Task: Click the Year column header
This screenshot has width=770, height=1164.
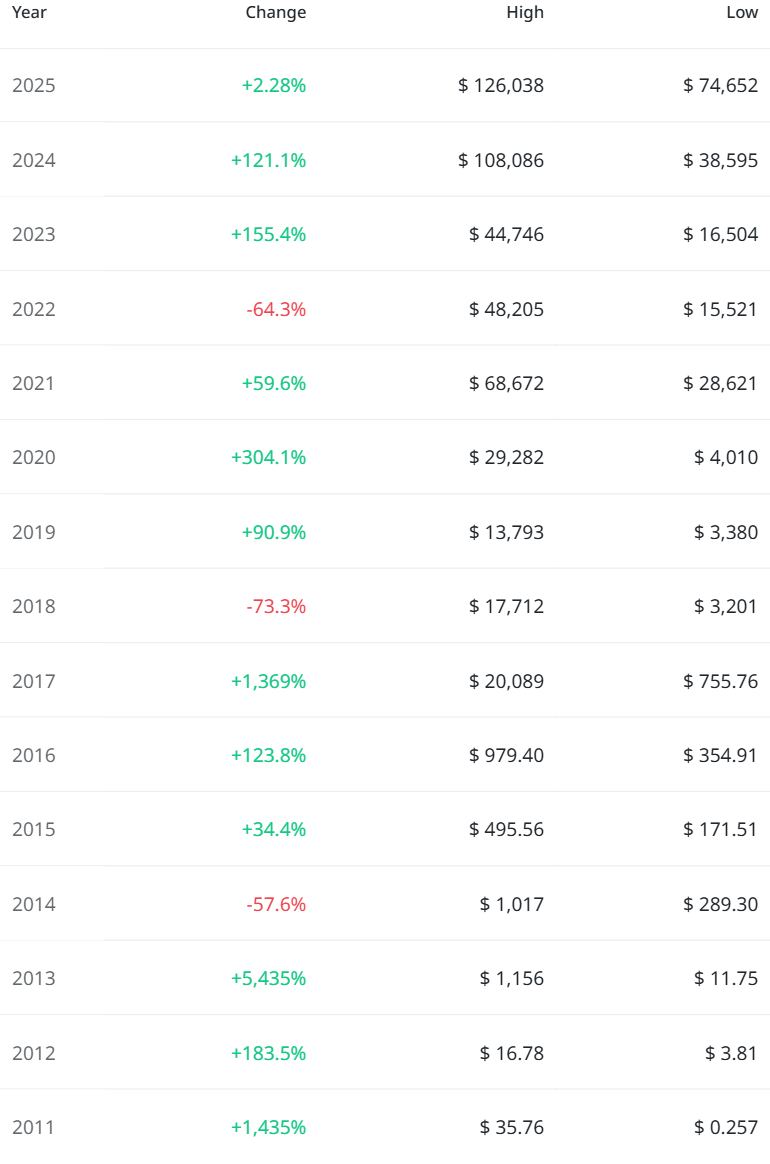Action: point(29,13)
